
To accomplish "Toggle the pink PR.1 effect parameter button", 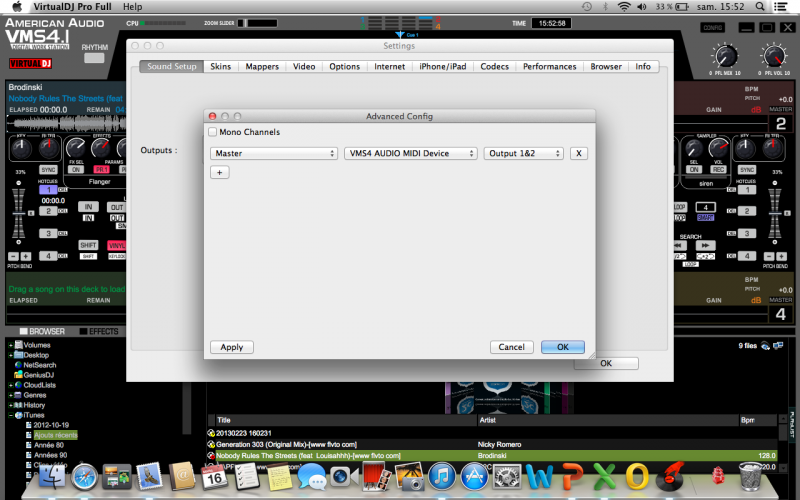I will coord(102,169).
